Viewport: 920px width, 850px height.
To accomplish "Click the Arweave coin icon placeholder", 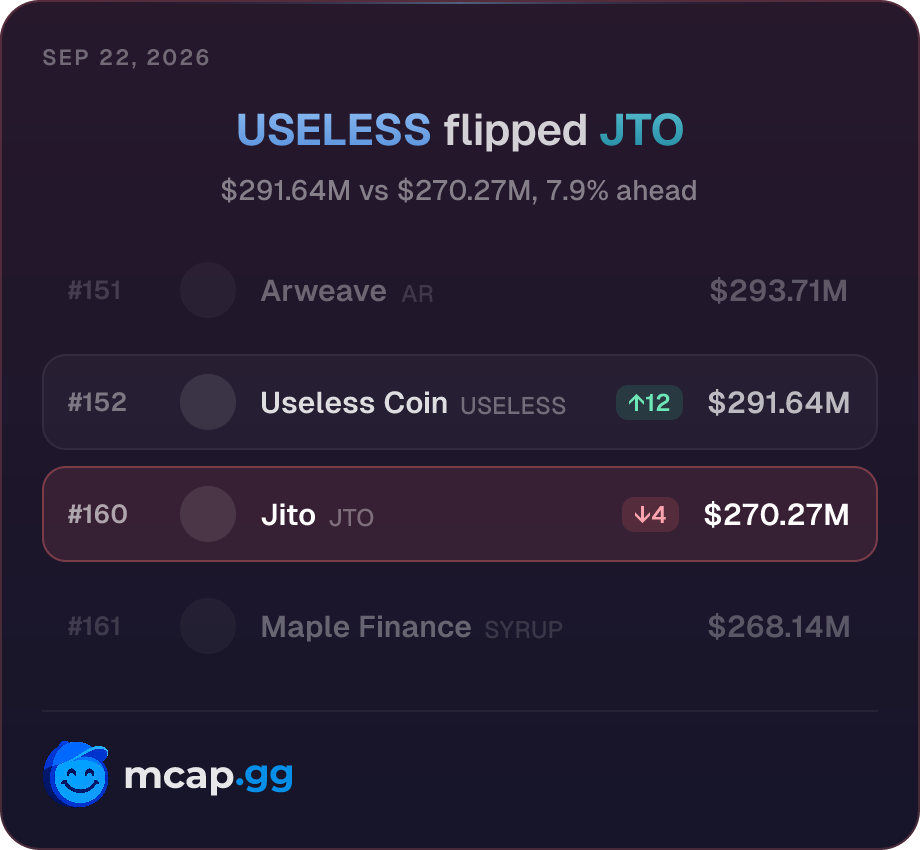I will (208, 290).
